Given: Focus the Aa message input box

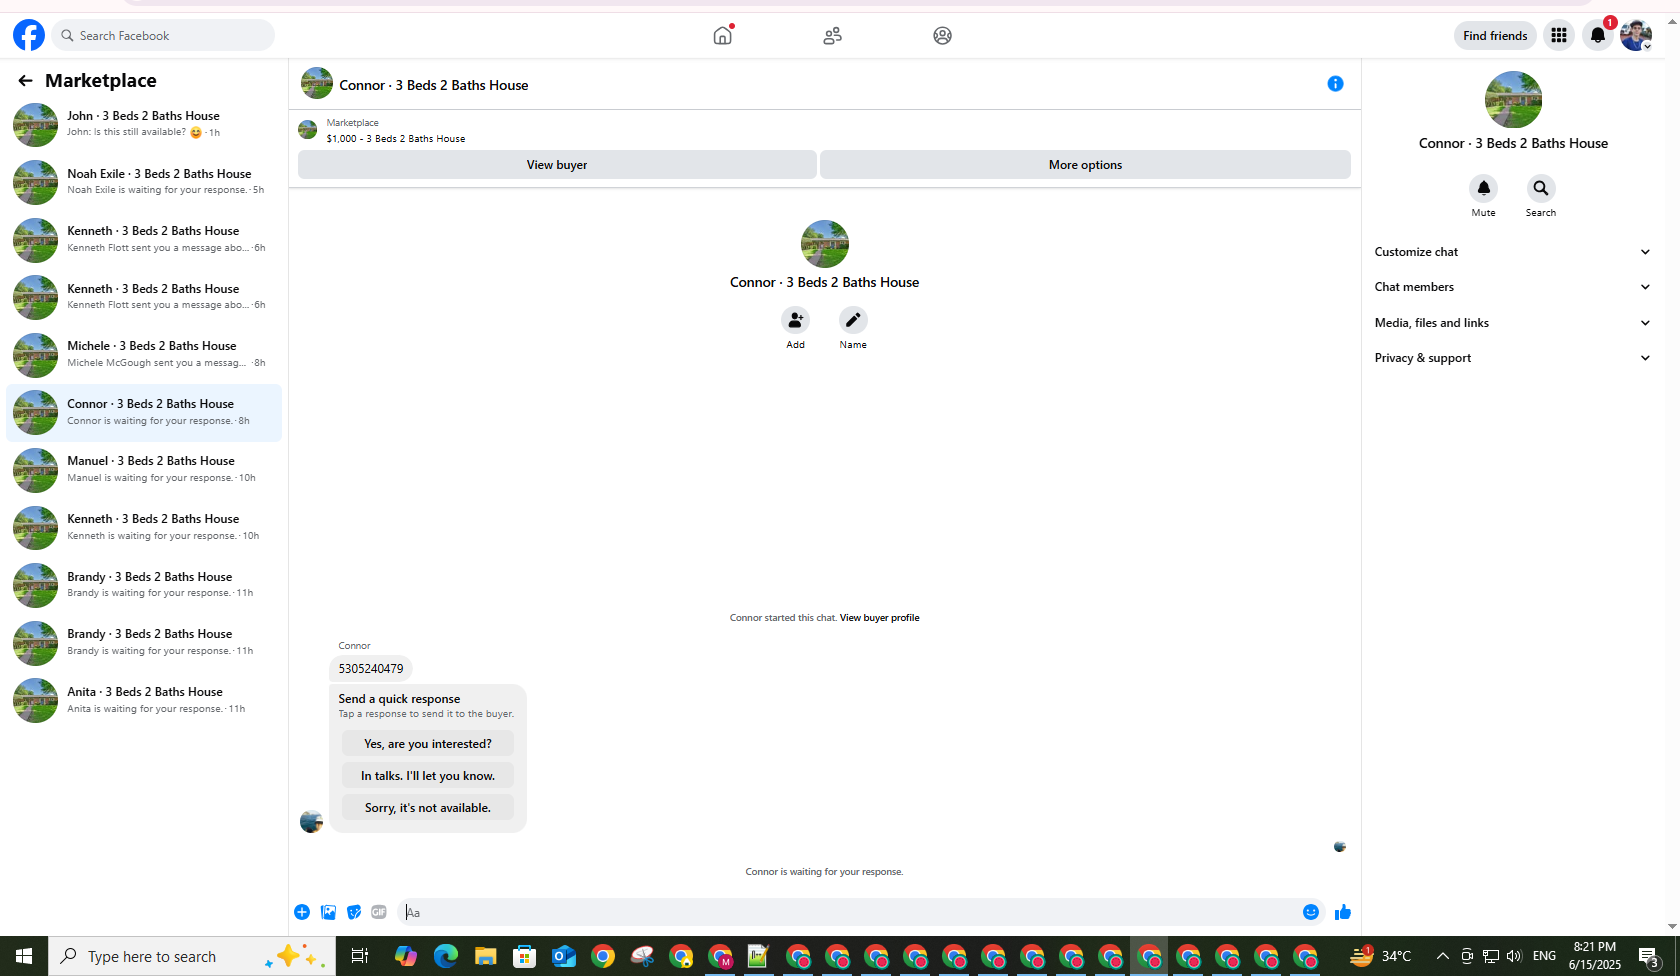Looking at the screenshot, I should [848, 912].
